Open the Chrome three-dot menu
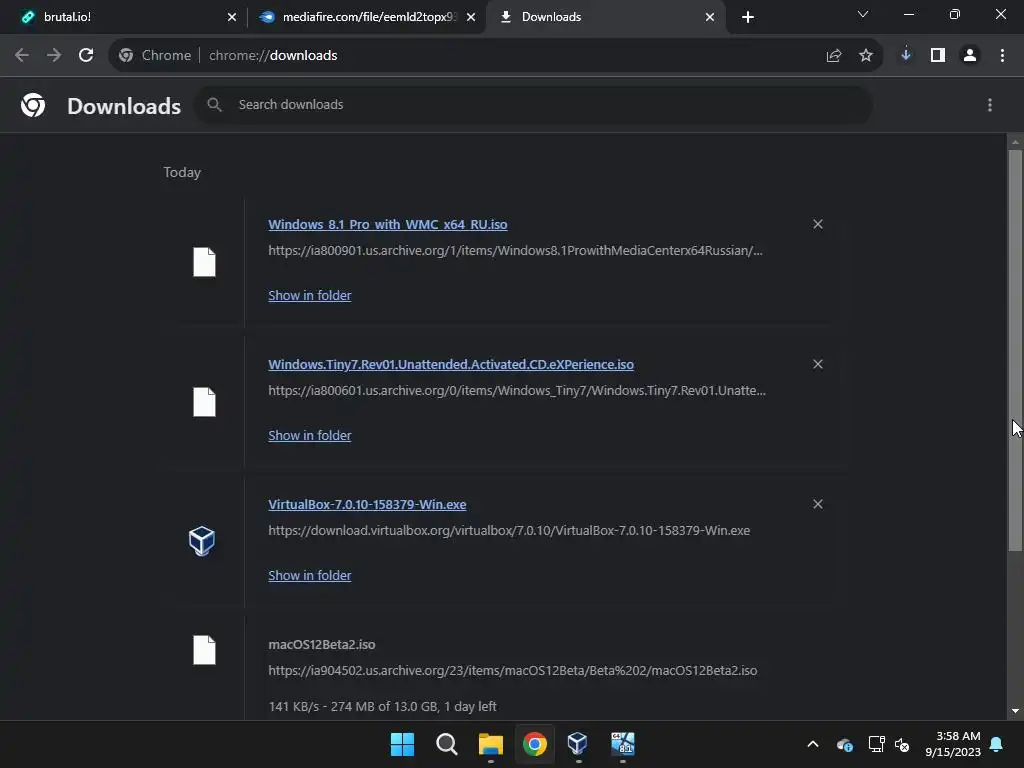Viewport: 1024px width, 768px height. point(1002,55)
